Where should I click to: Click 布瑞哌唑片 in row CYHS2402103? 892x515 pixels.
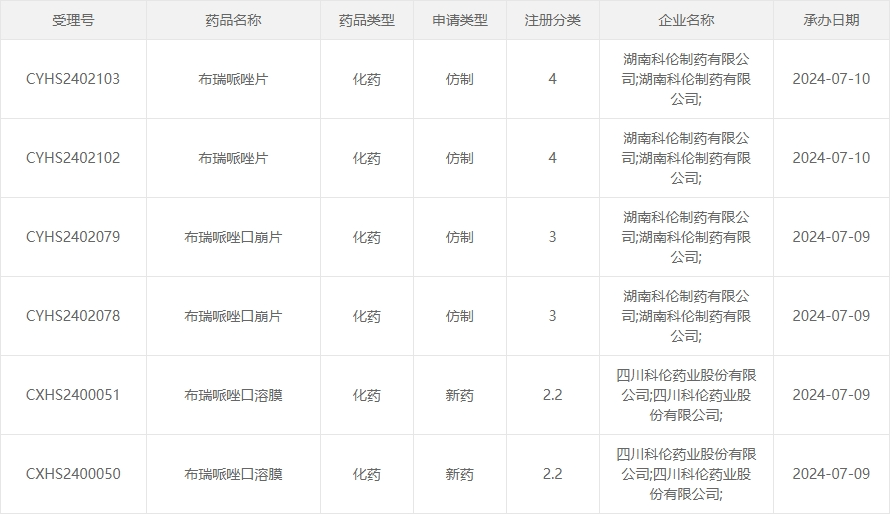click(x=233, y=79)
